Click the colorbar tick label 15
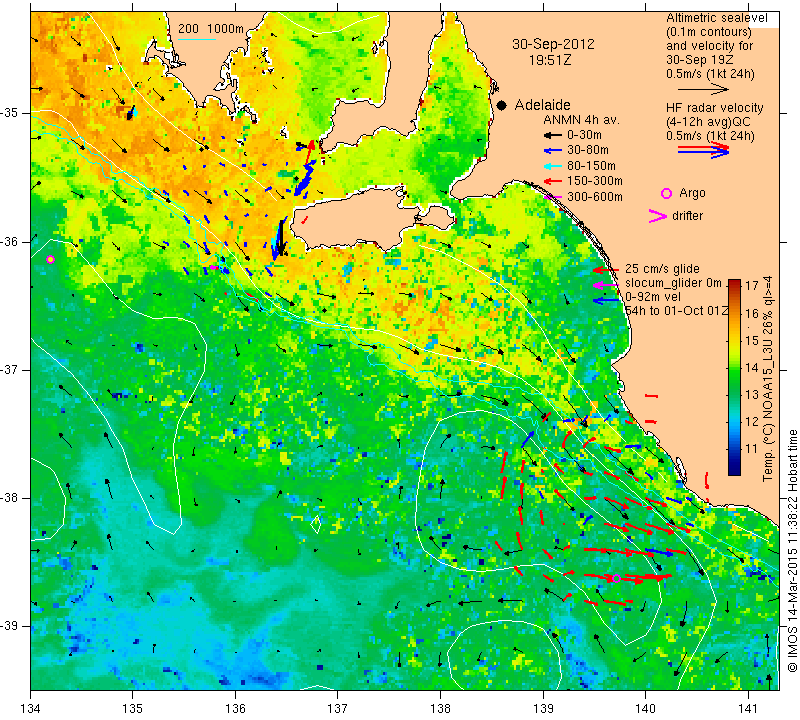This screenshot has width=800, height=720. pyautogui.click(x=752, y=340)
